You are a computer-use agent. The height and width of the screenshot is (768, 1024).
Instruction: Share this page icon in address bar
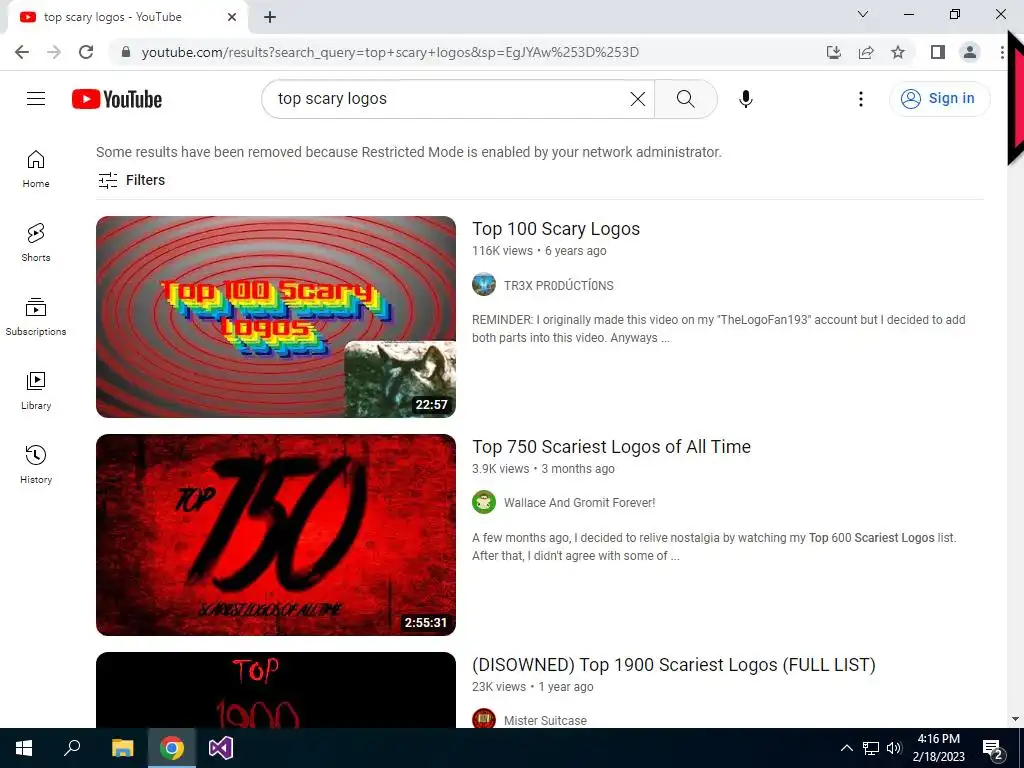click(x=866, y=52)
